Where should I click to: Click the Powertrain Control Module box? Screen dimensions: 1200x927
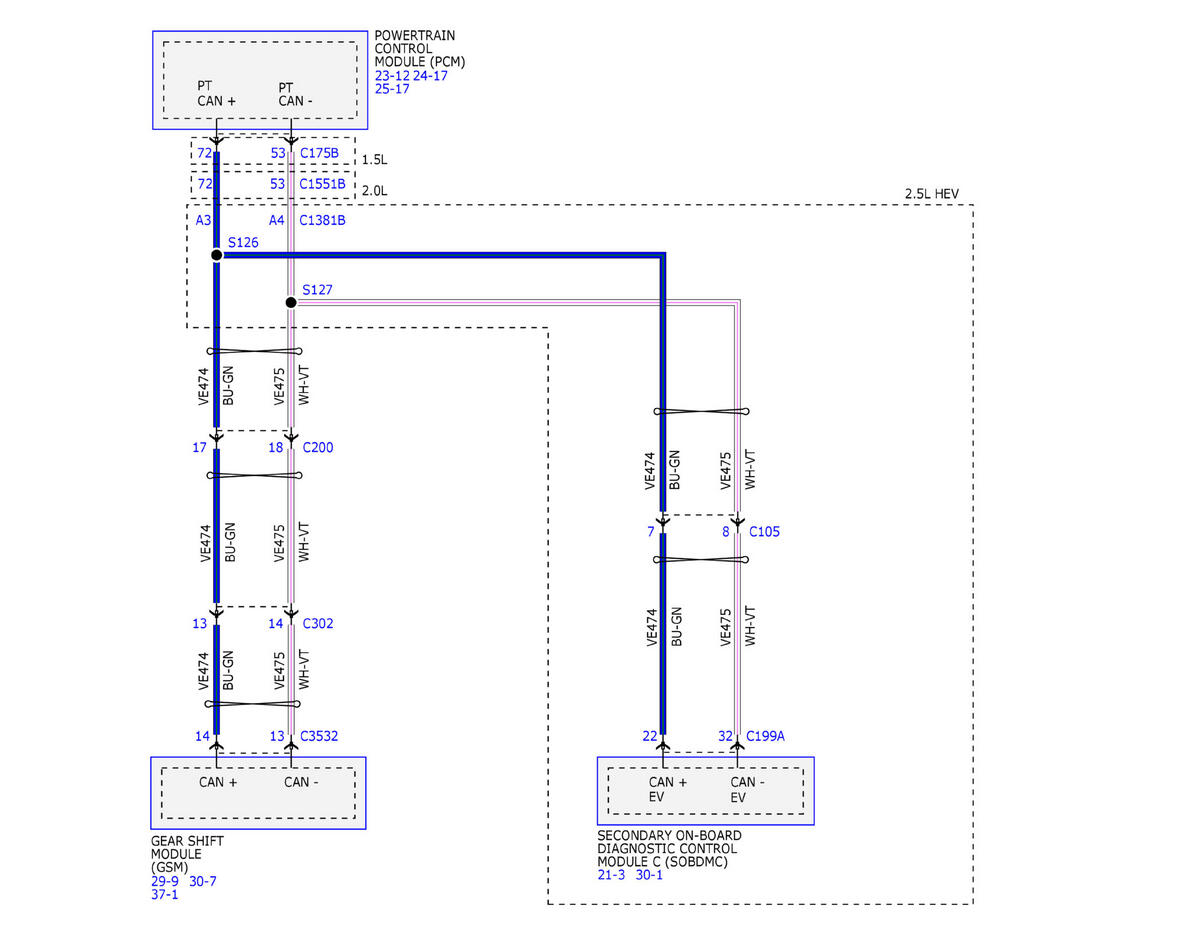tap(260, 80)
